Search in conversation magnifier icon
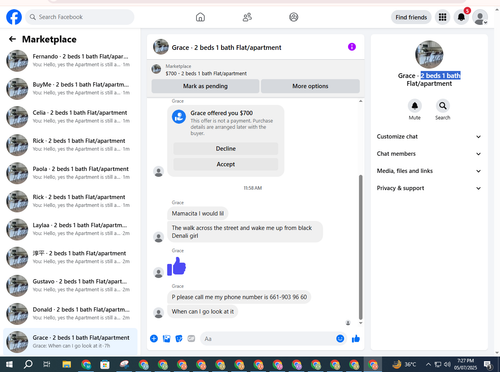500x372 pixels. pos(443,106)
